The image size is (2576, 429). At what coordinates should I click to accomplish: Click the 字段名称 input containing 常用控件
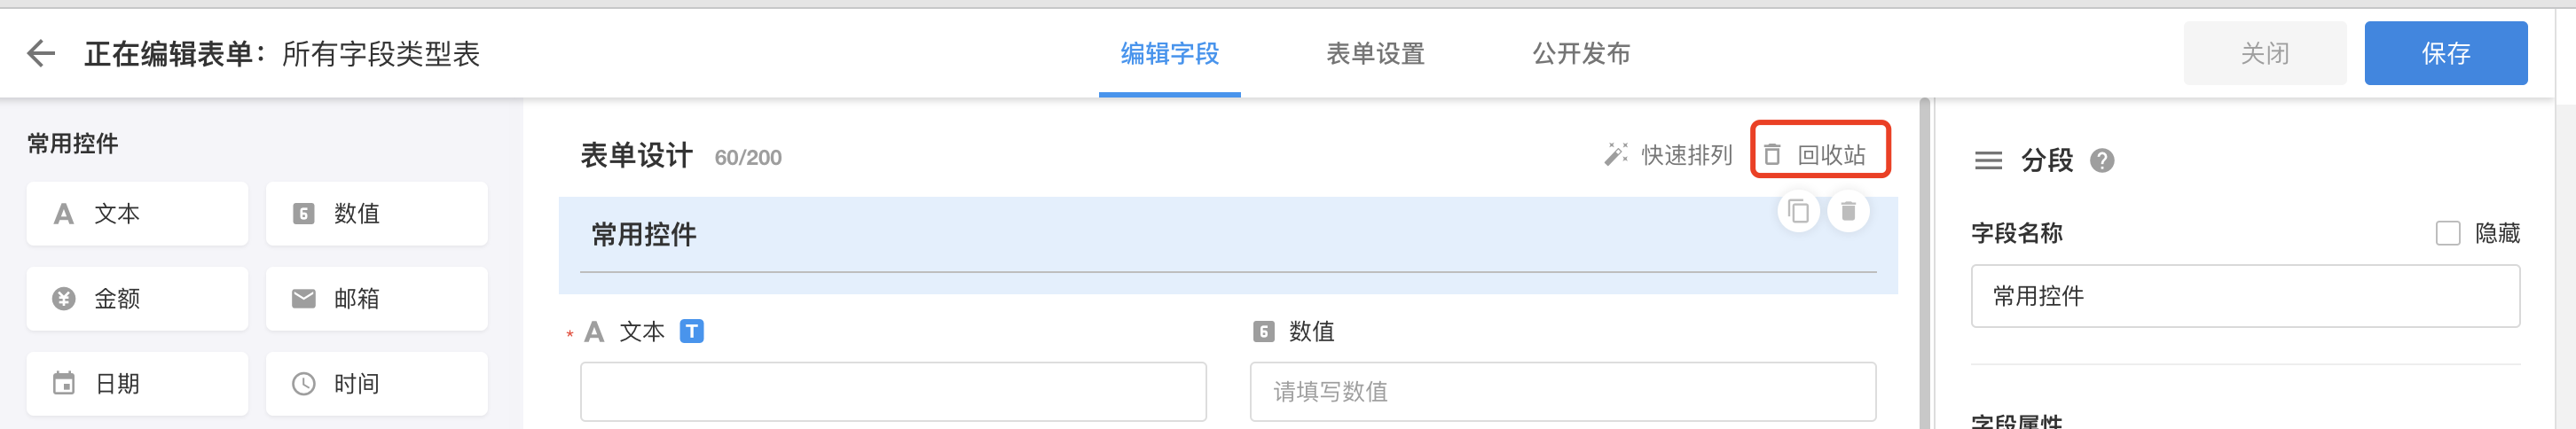click(2244, 296)
